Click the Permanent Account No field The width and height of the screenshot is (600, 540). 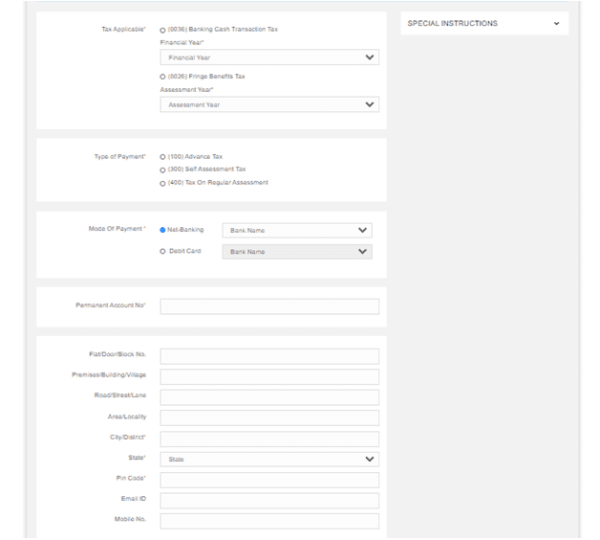(269, 306)
